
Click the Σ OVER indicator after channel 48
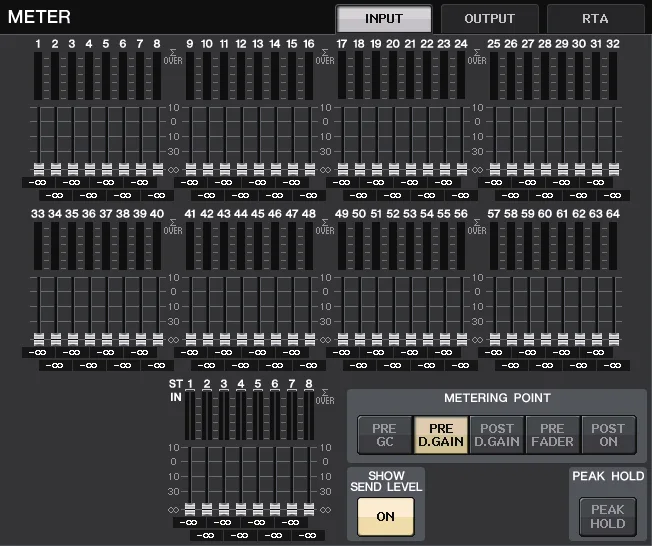point(325,227)
